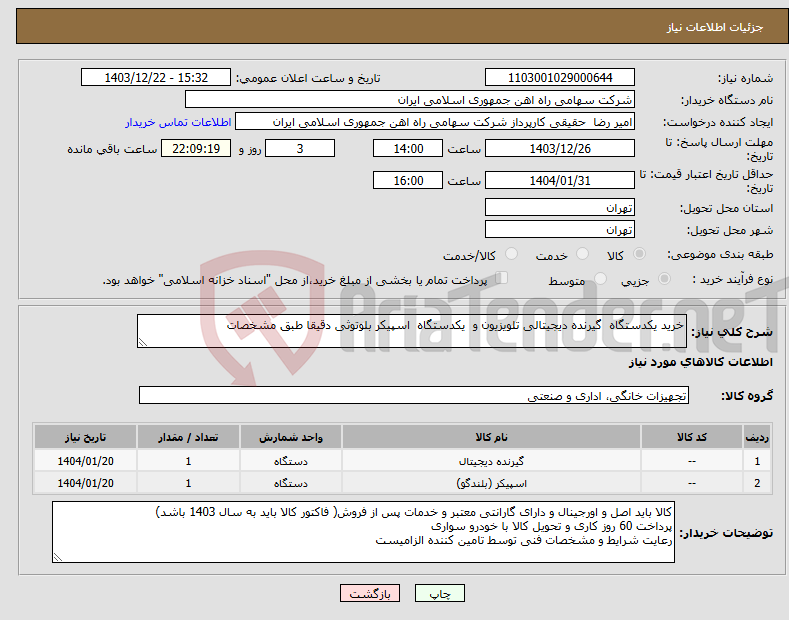Click the general need description text area

pos(412,331)
